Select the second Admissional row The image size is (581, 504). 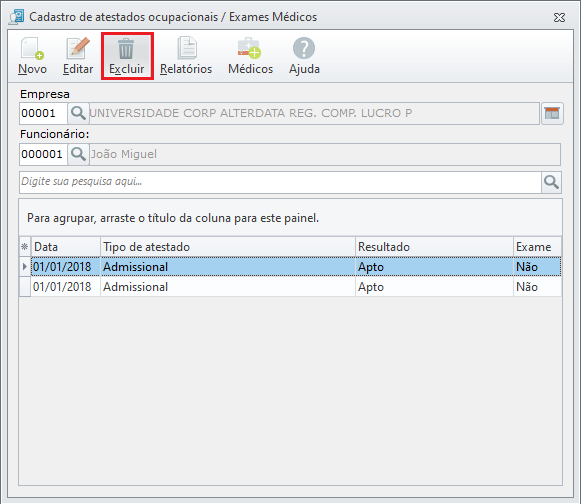click(290, 287)
